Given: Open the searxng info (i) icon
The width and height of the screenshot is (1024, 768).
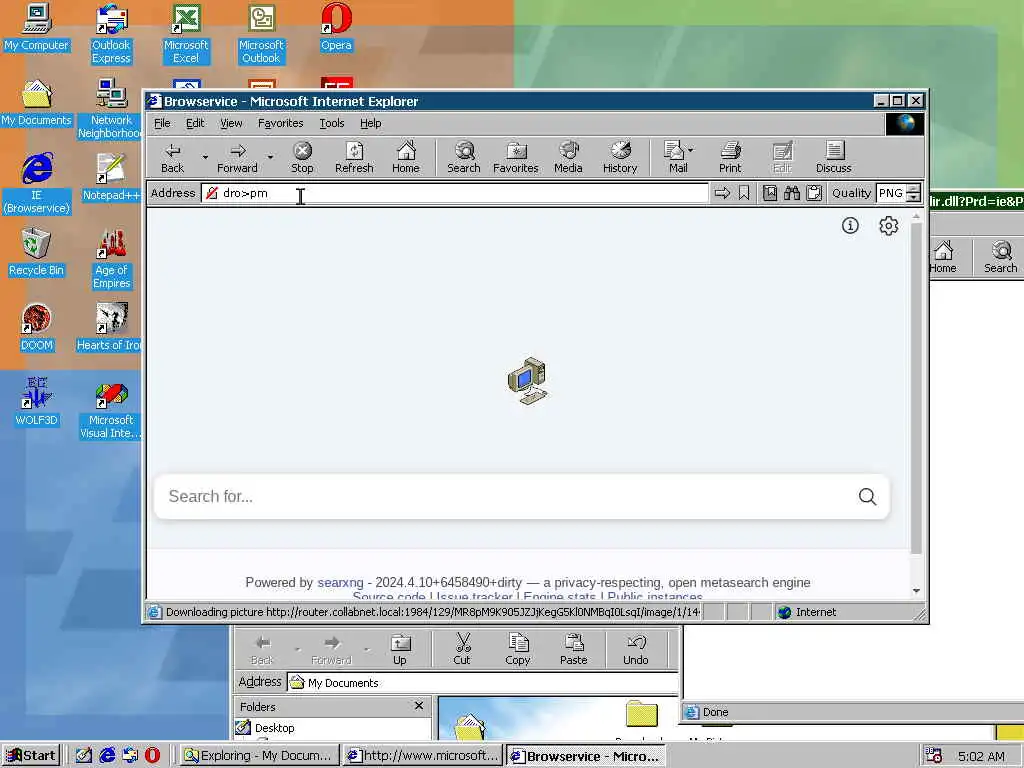Looking at the screenshot, I should (850, 226).
